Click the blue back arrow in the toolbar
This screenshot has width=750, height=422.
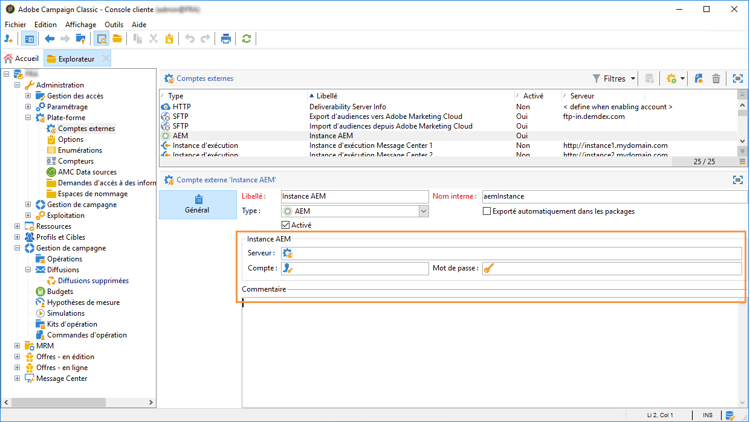49,39
